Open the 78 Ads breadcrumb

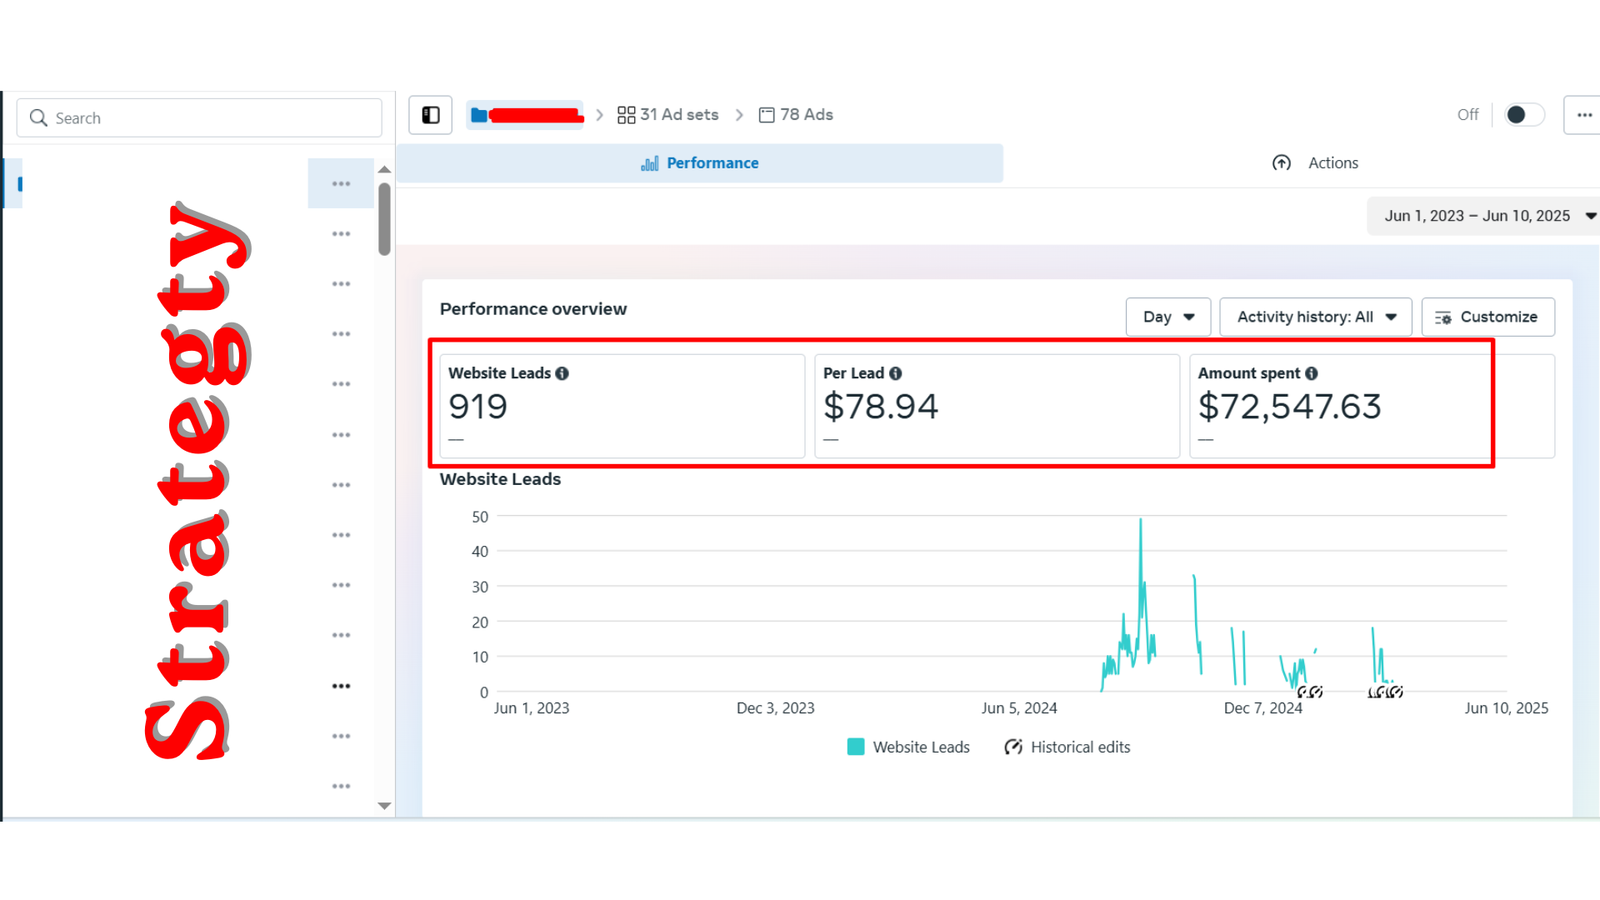click(x=796, y=115)
